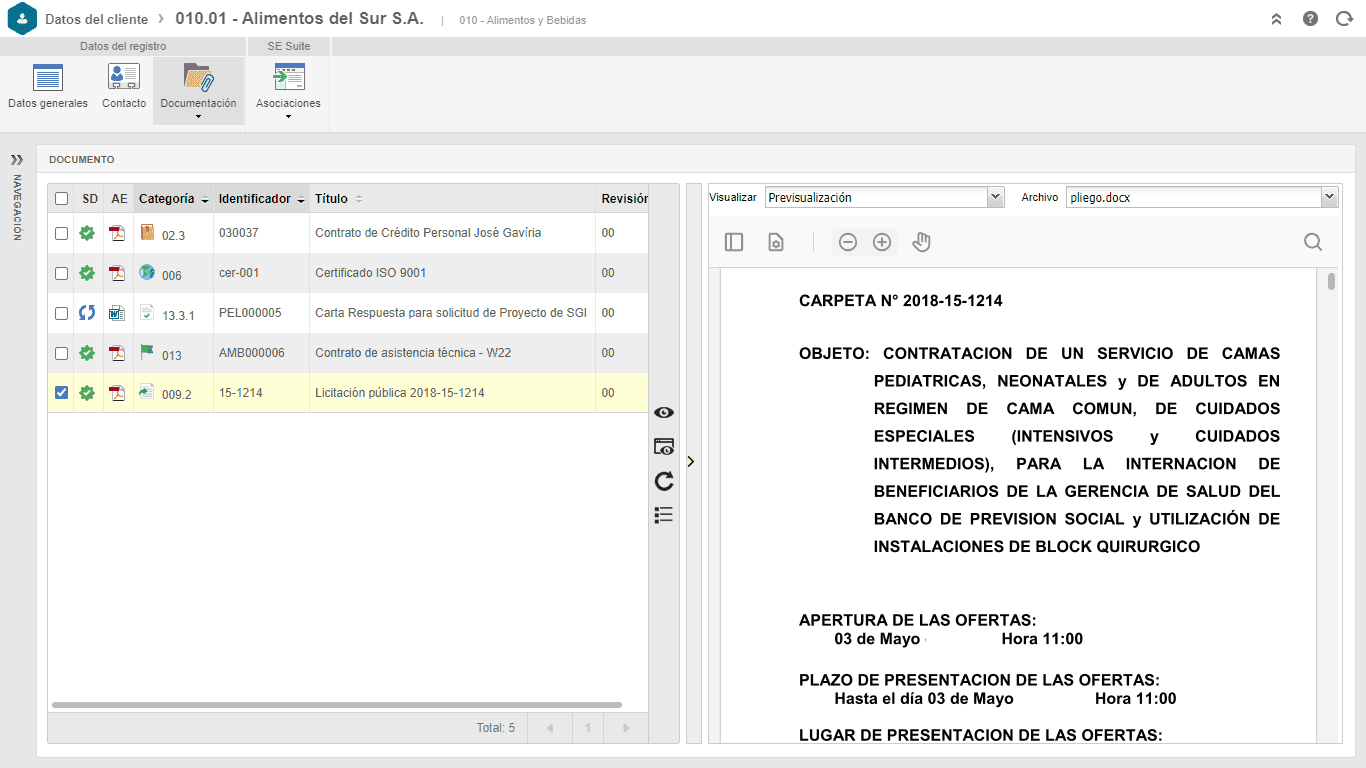Screen dimensions: 1366x768
Task: Click flag category icon for 013
Action: pos(148,352)
